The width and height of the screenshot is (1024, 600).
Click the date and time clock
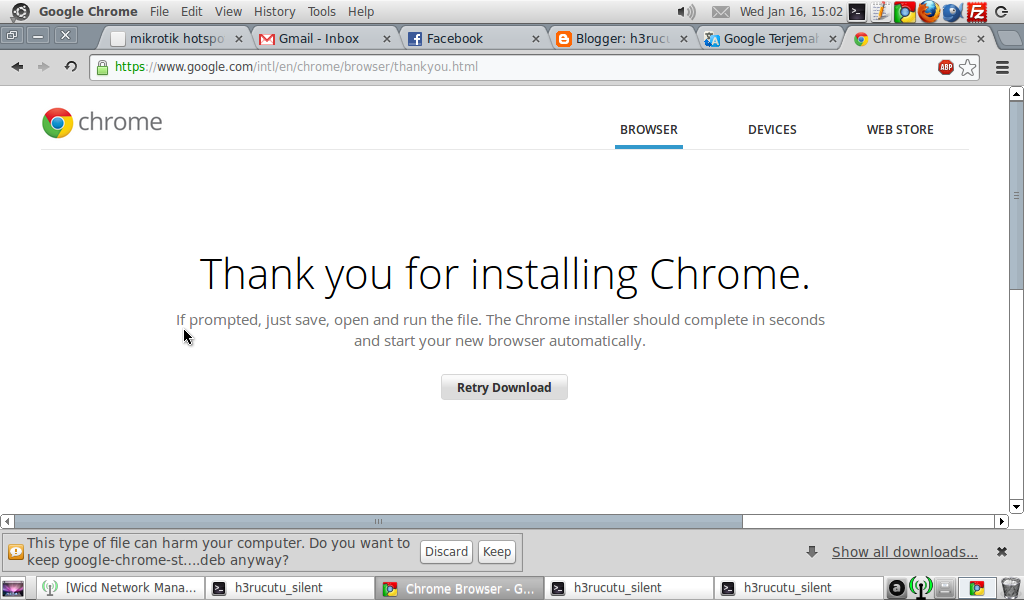pos(791,12)
